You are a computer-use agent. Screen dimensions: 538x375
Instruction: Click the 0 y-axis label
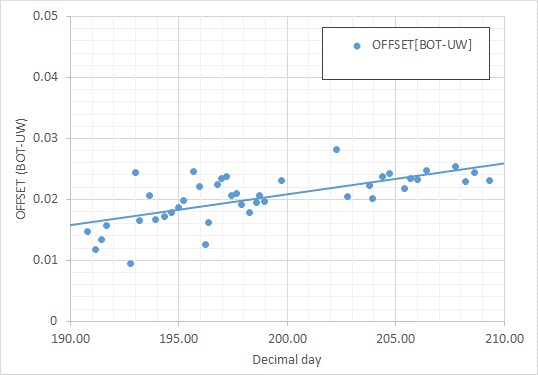(53, 321)
